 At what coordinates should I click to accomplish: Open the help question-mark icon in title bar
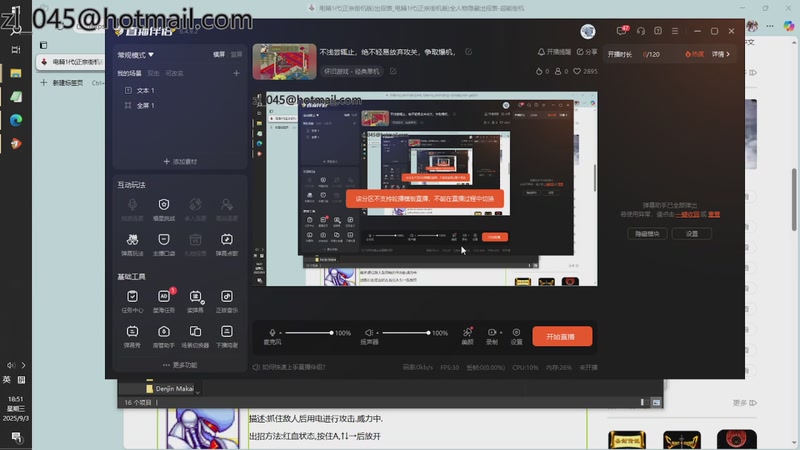point(658,31)
